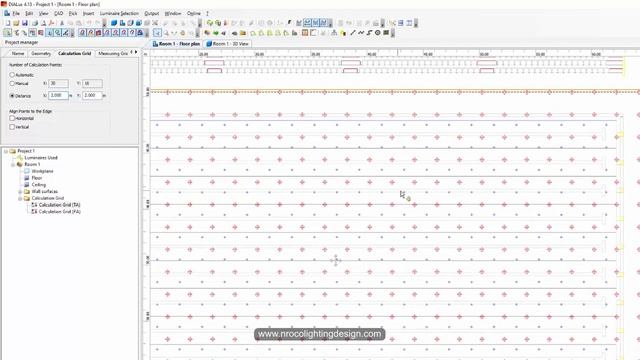Click the black rectangle grid tool icon
Screen dimensions: 640x360
pyautogui.click(x=386, y=33)
